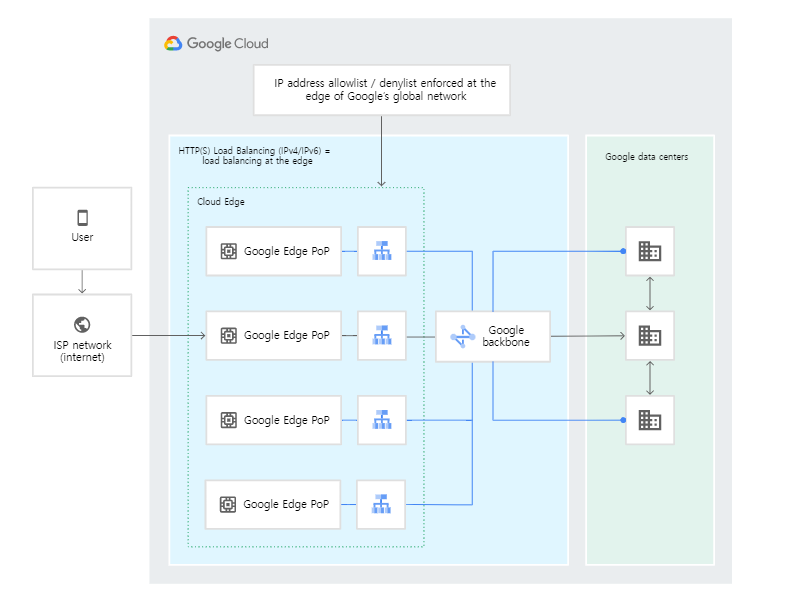Click the "HTTP(S) Load Balancing (IPv4/IPv6)" label

click(254, 156)
